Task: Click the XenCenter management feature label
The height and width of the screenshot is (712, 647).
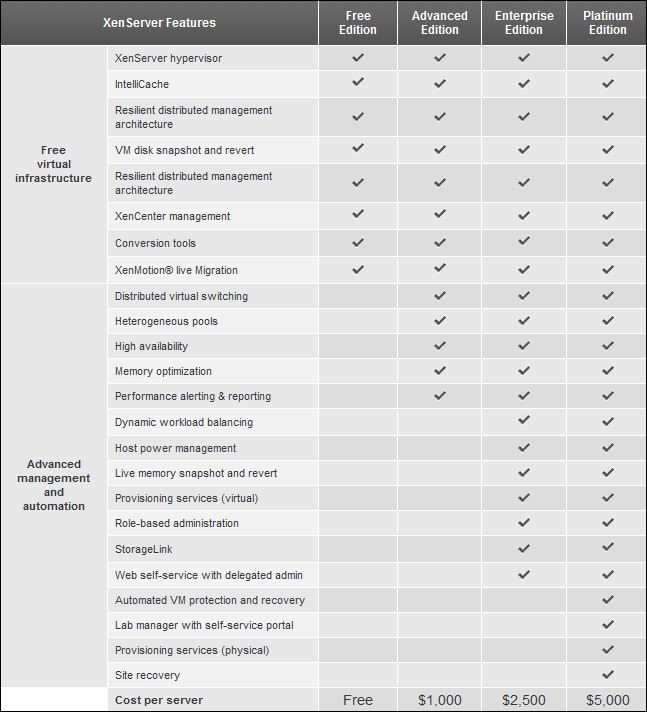Action: click(x=172, y=216)
